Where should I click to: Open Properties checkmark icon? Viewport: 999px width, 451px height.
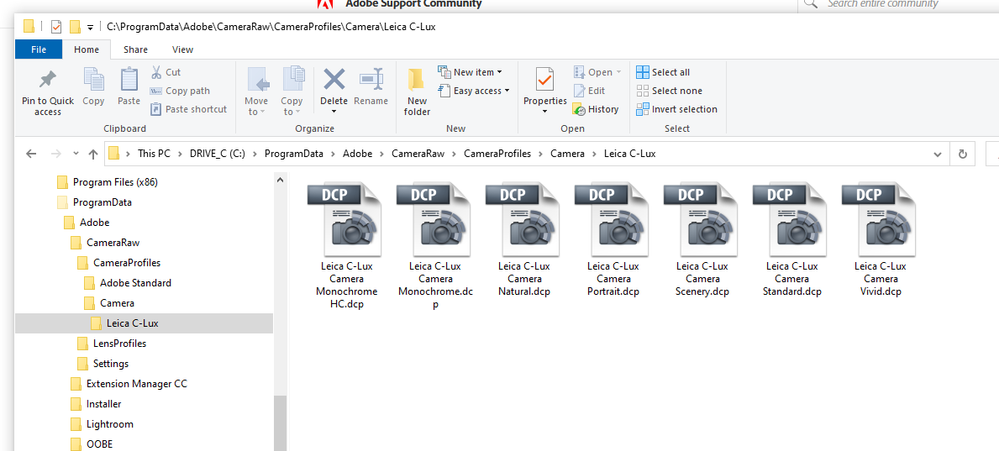pos(545,79)
